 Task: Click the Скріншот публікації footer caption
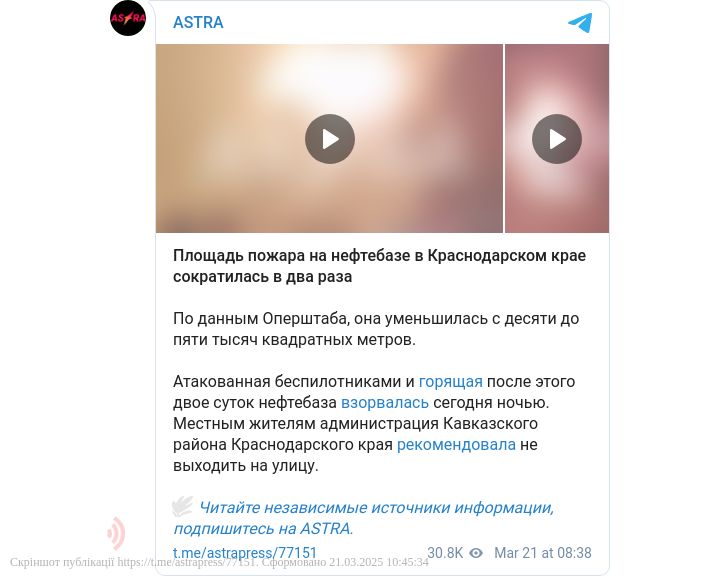coord(219,562)
